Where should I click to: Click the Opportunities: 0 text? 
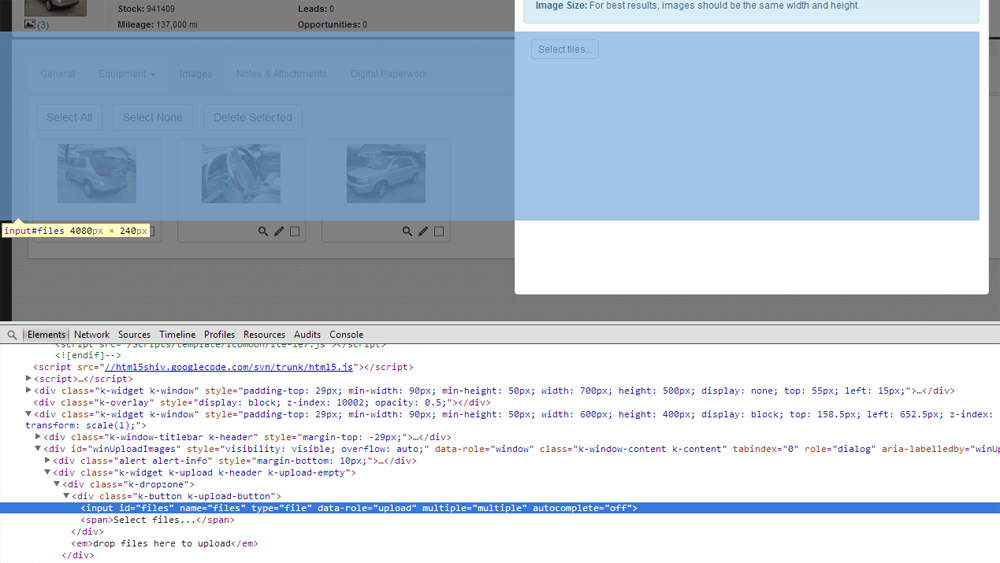point(332,25)
